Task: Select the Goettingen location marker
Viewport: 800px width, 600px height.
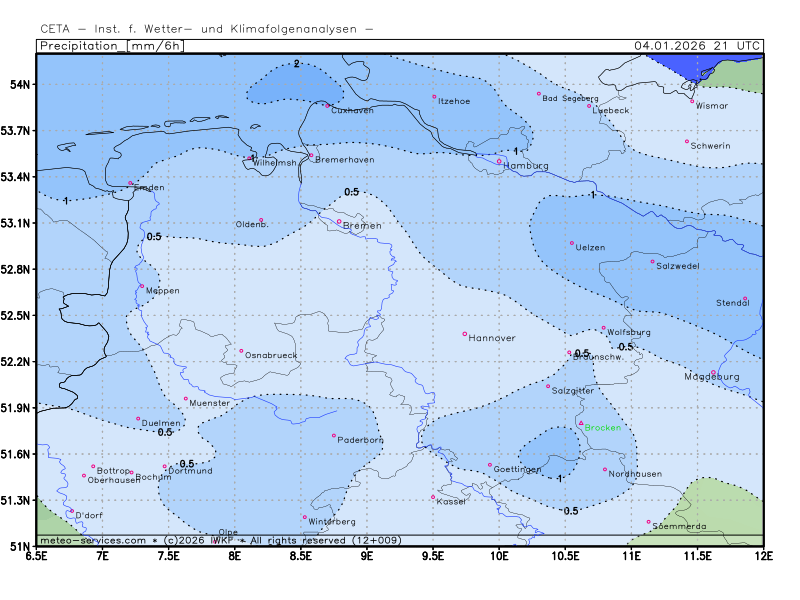Action: pos(490,465)
